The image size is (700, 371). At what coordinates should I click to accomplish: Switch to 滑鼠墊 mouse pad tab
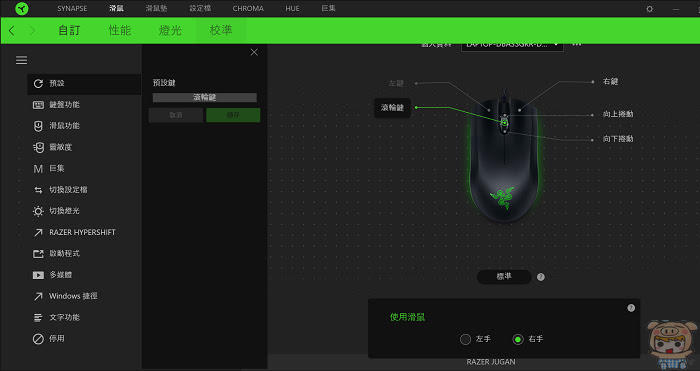pos(156,8)
